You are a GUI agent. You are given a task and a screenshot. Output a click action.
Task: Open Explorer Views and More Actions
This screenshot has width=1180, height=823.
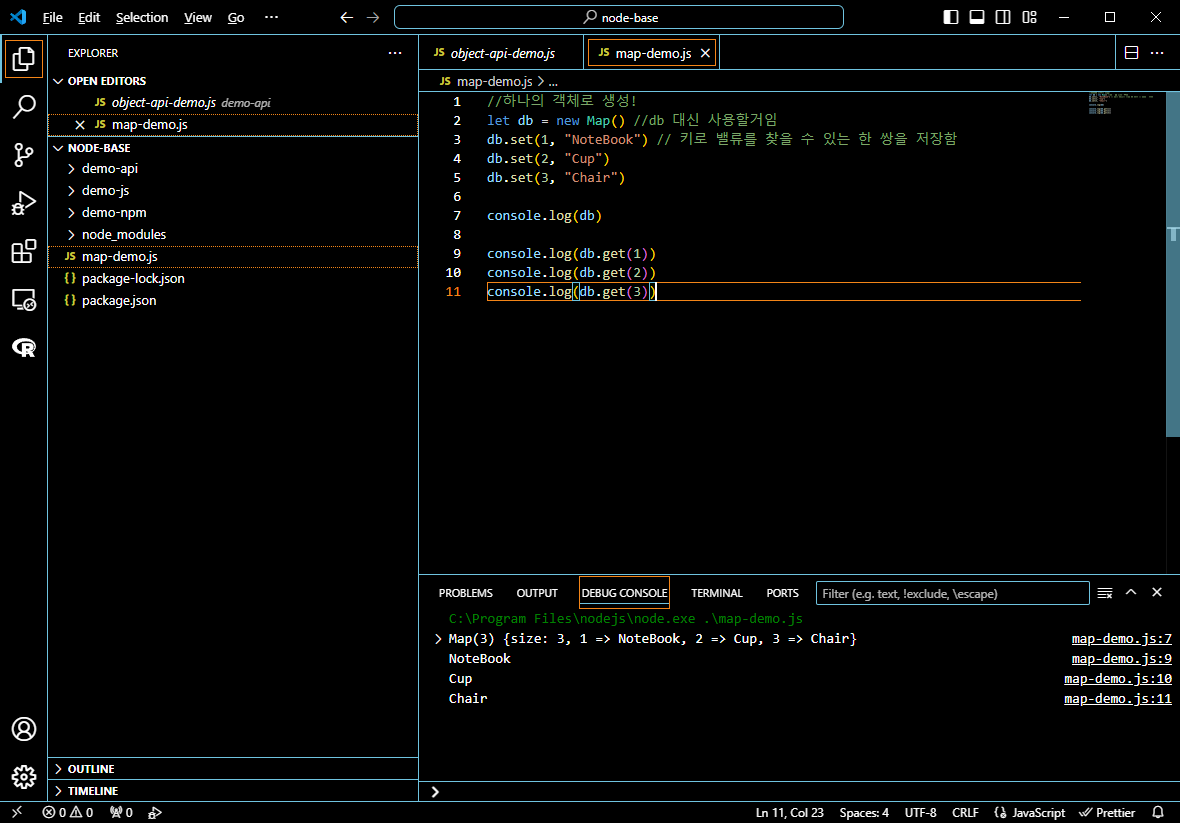coord(395,53)
